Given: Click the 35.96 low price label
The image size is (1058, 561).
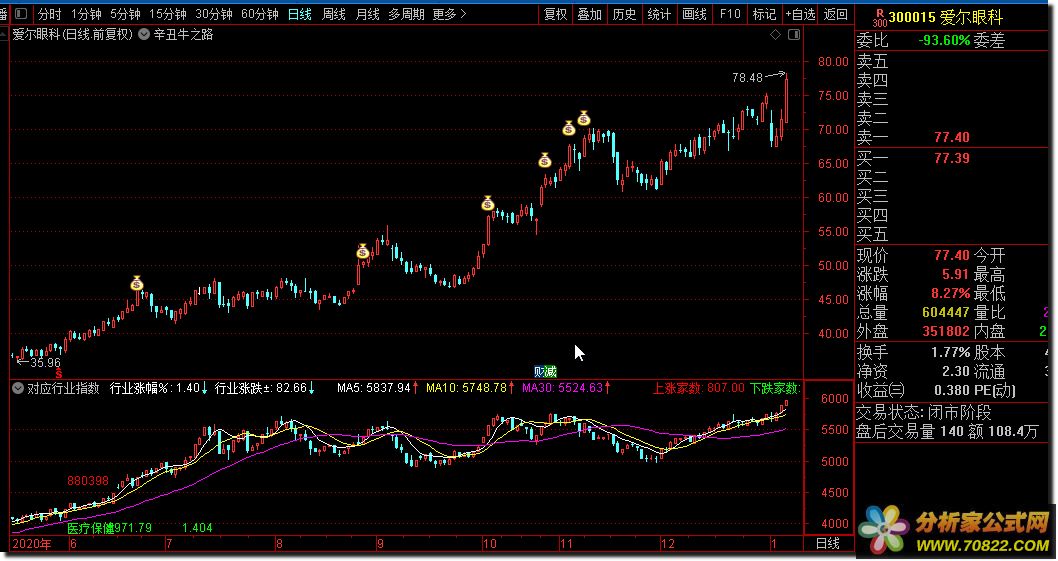Looking at the screenshot, I should (45, 363).
